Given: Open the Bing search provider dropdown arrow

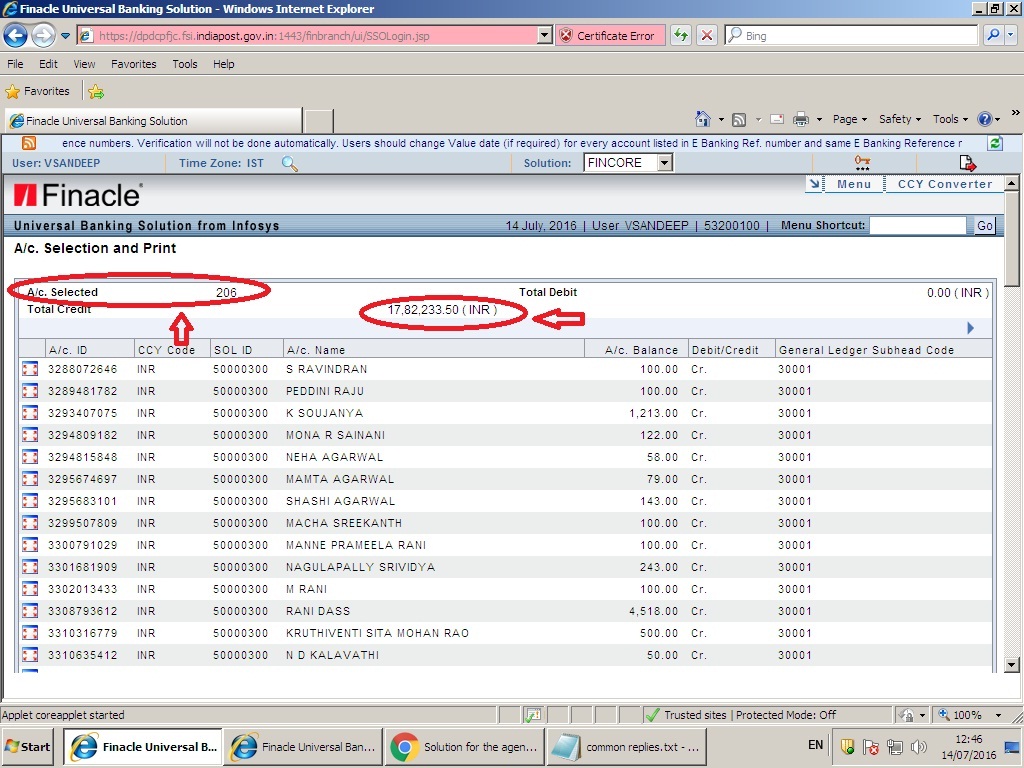Looking at the screenshot, I should pos(1011,35).
